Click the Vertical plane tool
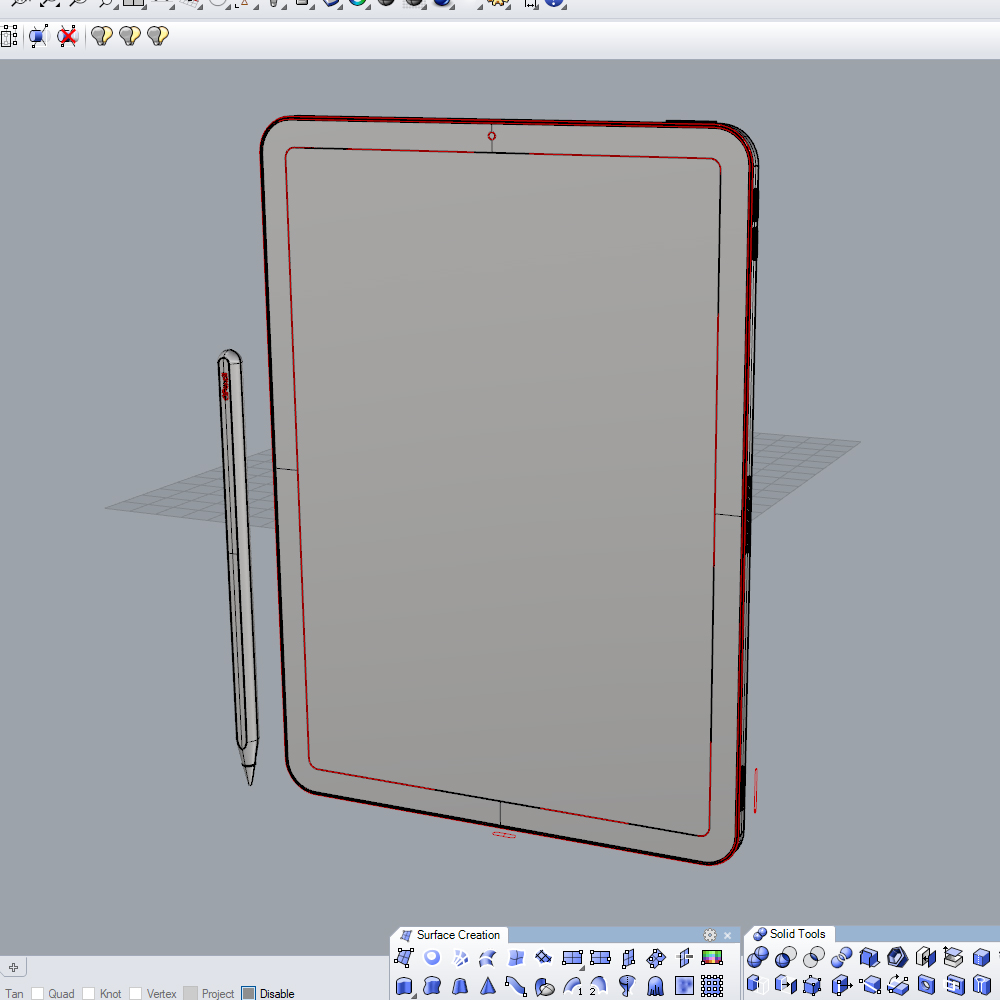The height and width of the screenshot is (1000, 1000). tap(628, 957)
